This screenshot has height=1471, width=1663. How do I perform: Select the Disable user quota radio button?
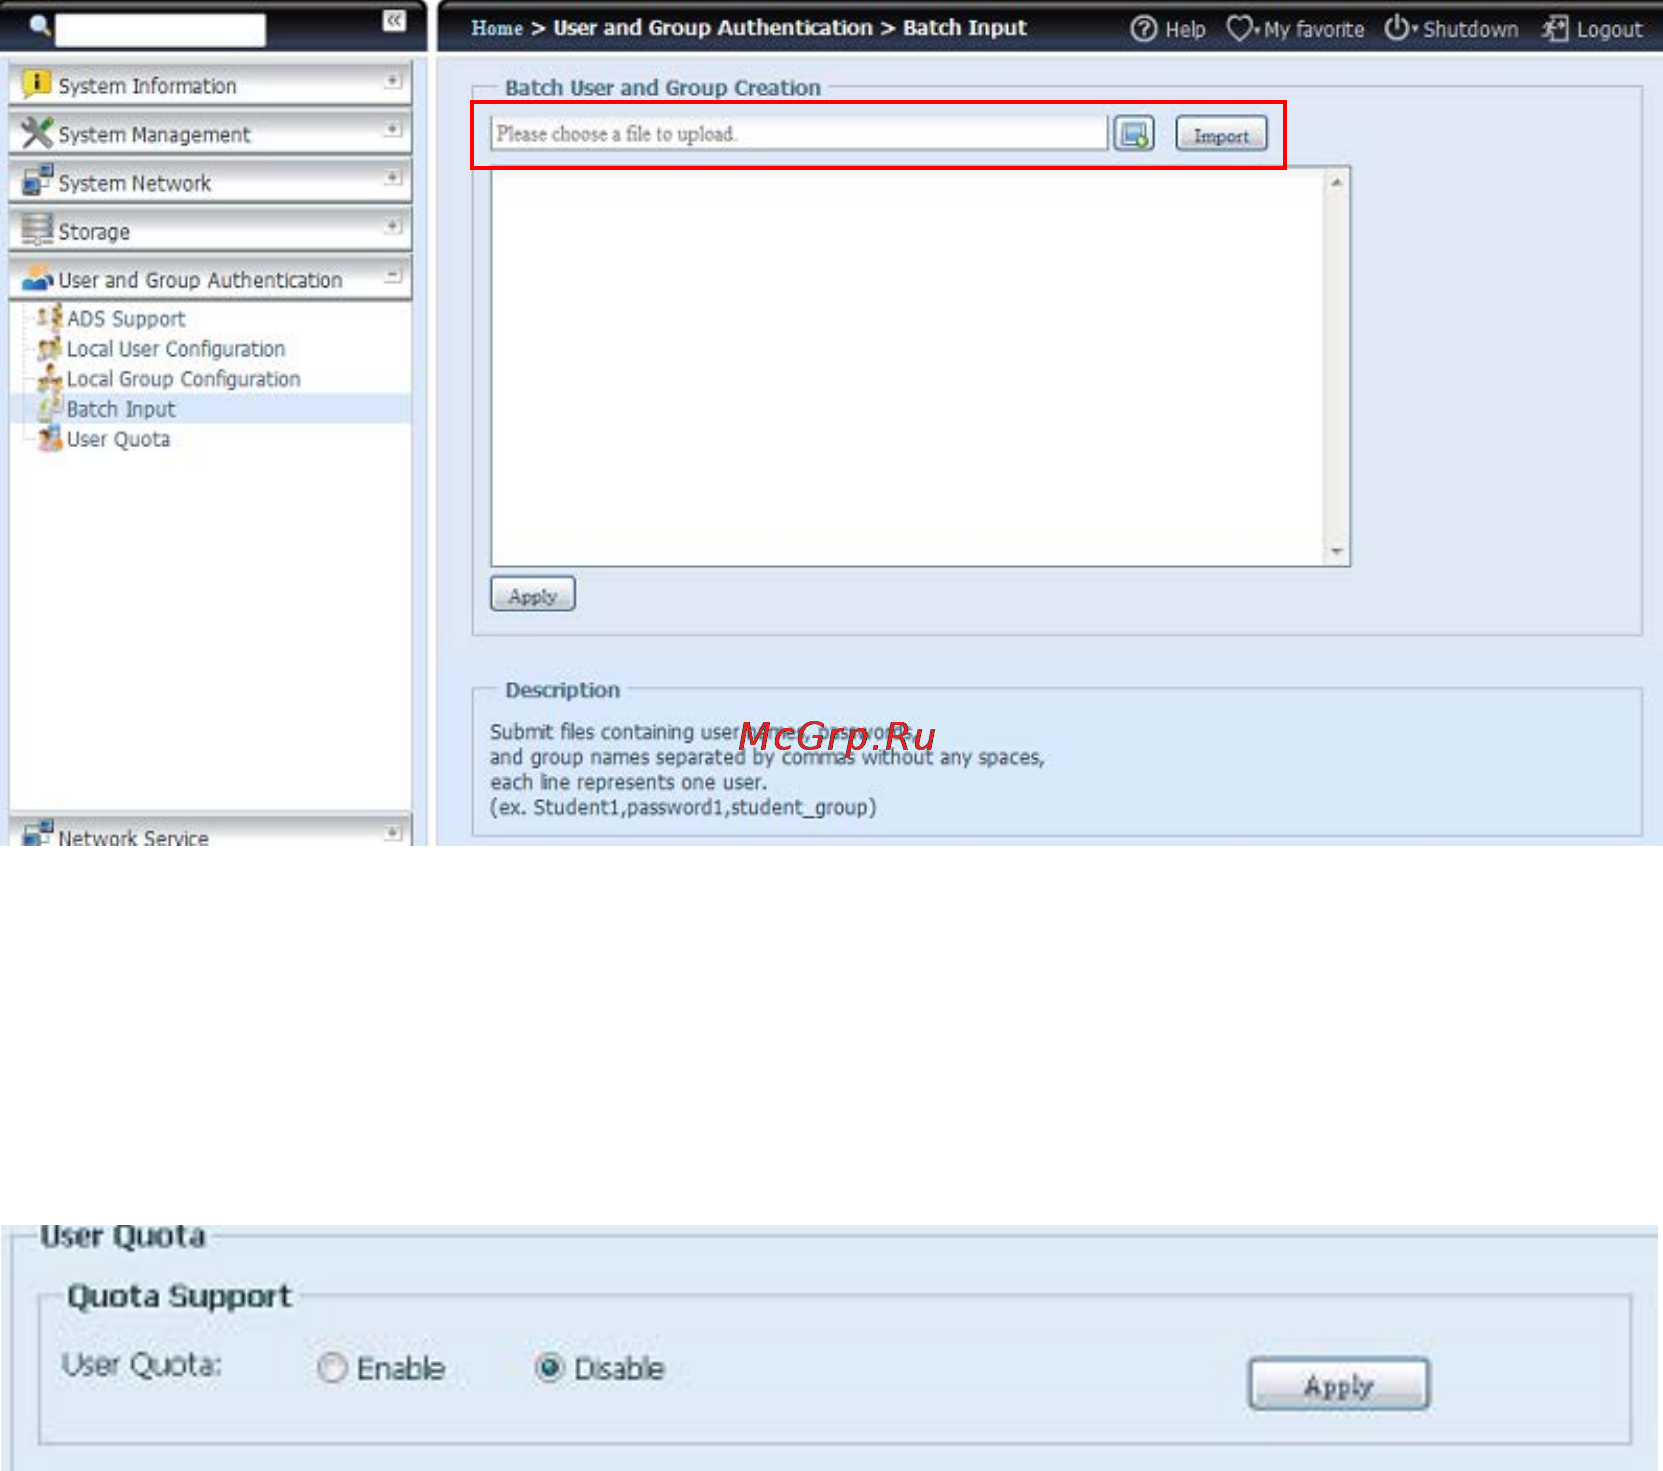549,1367
